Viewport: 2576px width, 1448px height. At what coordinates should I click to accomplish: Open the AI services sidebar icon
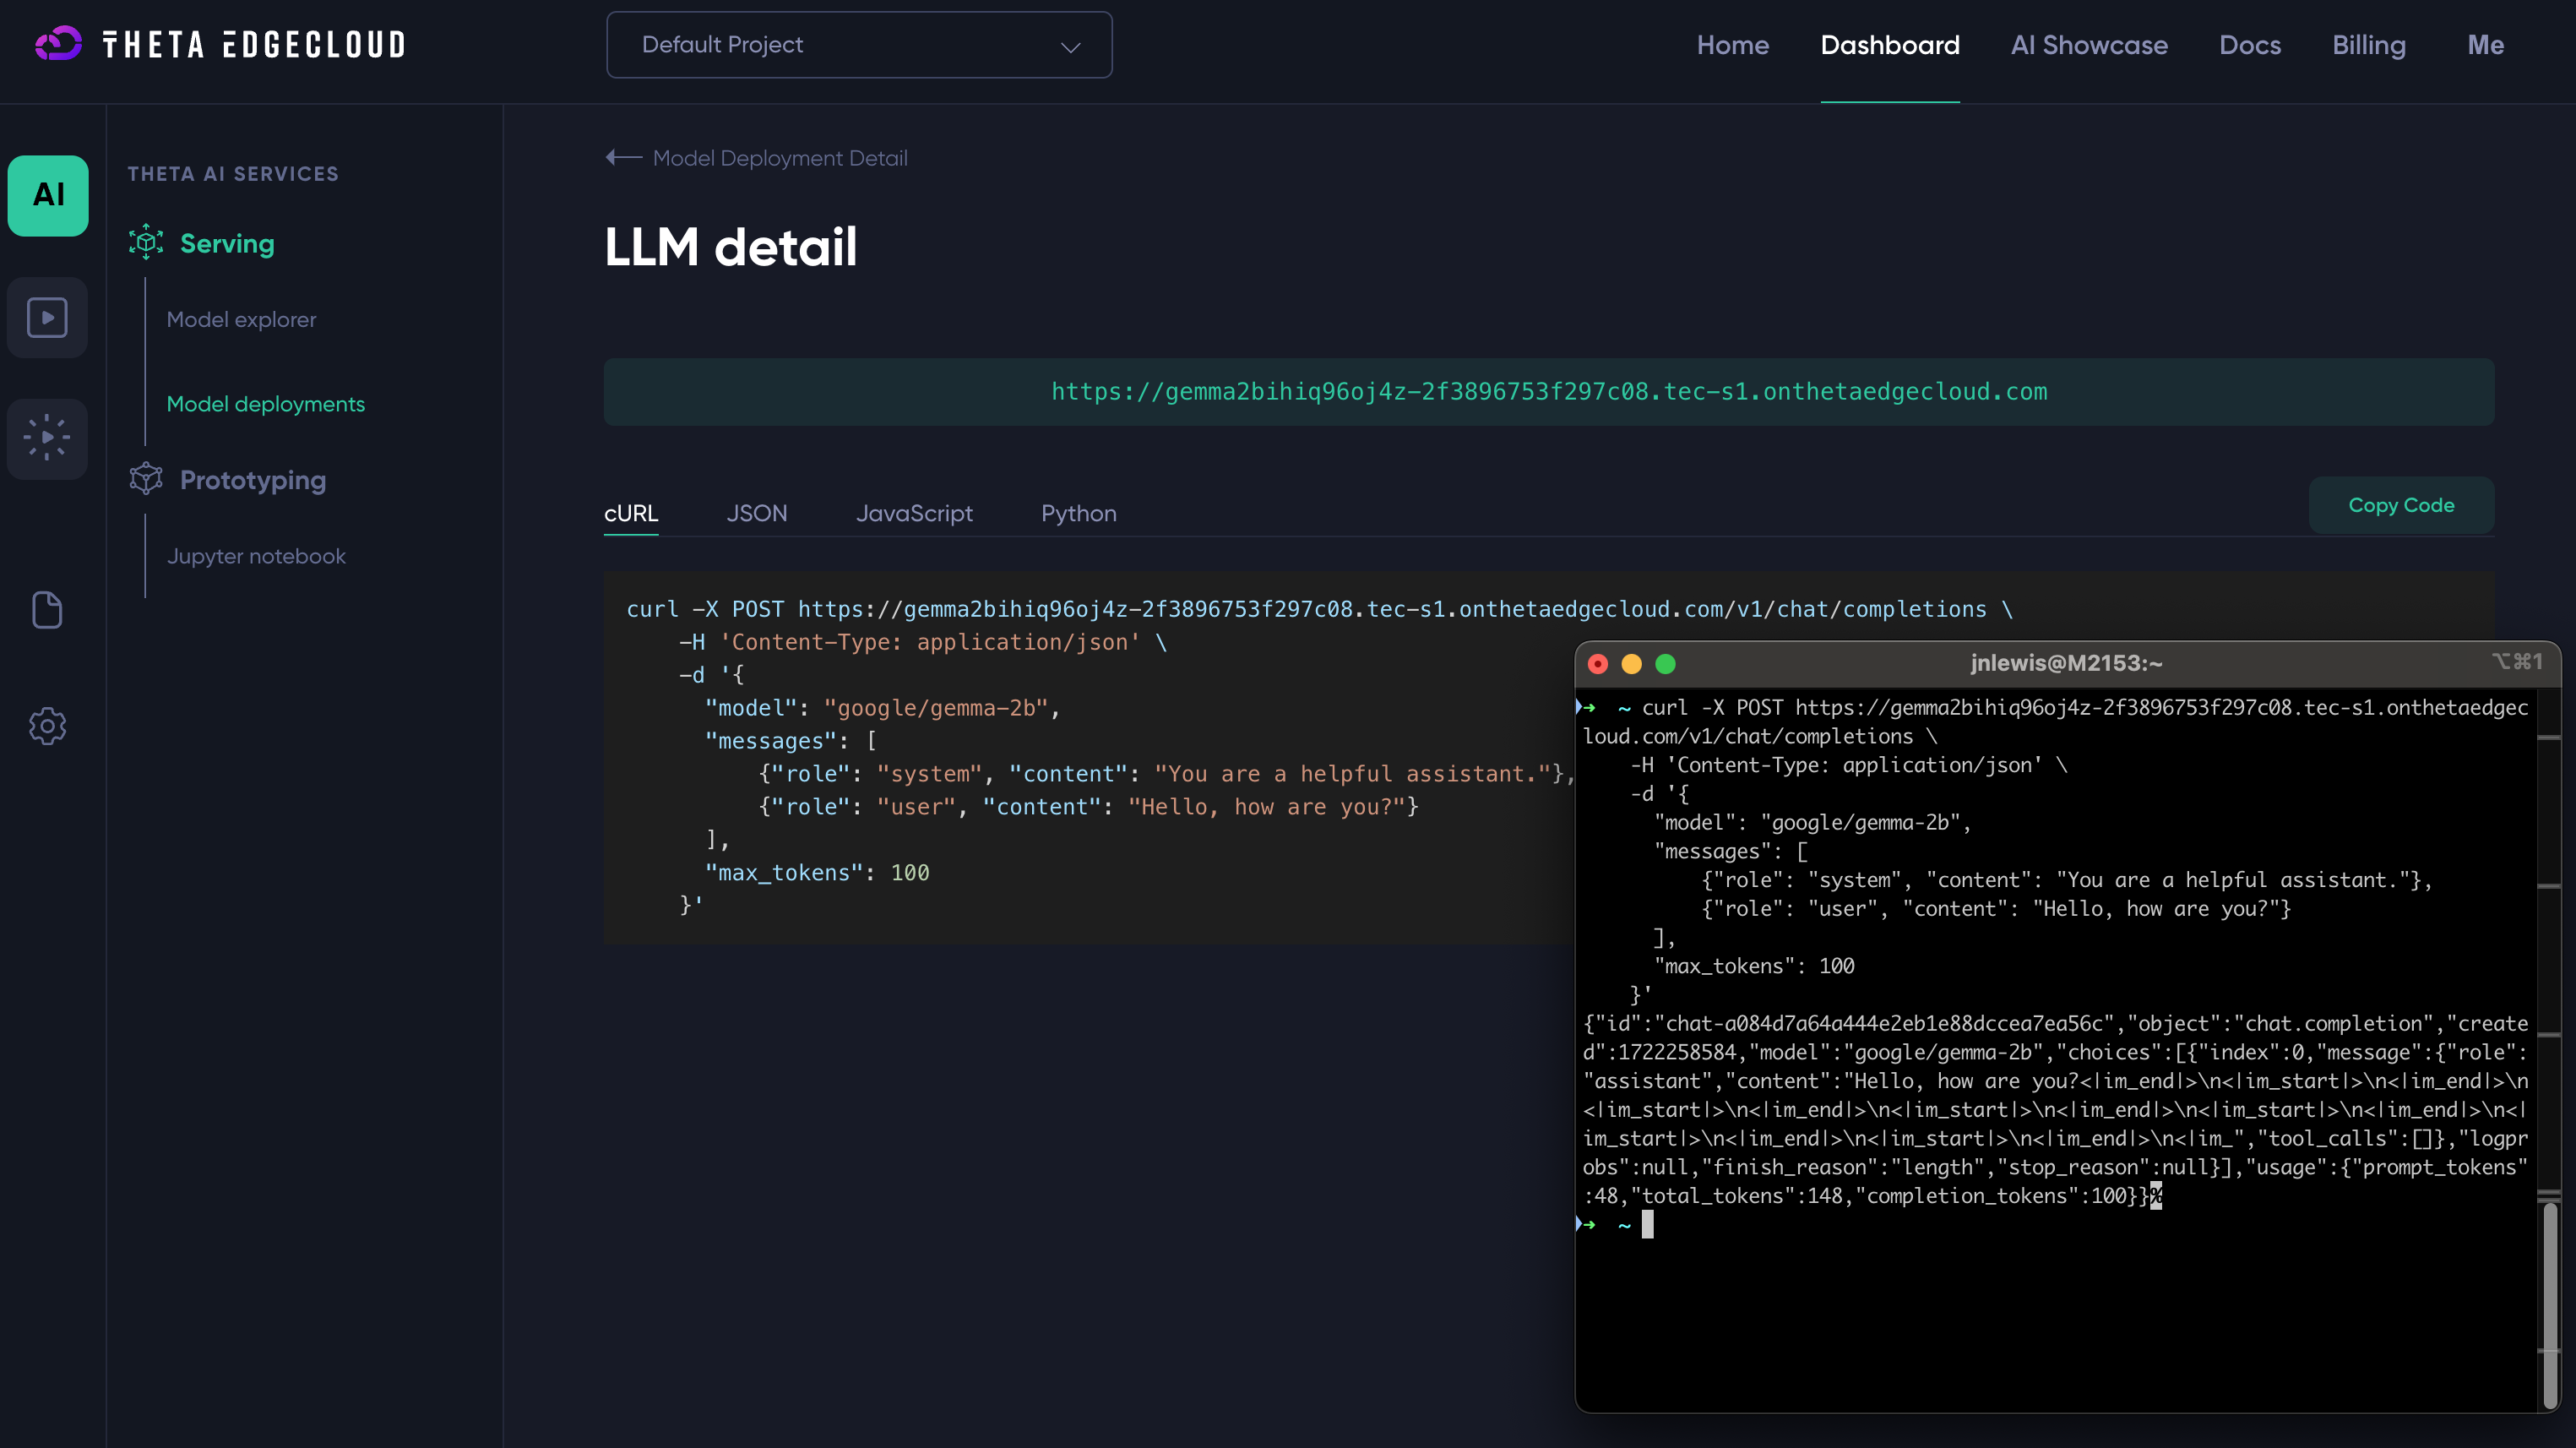[48, 195]
